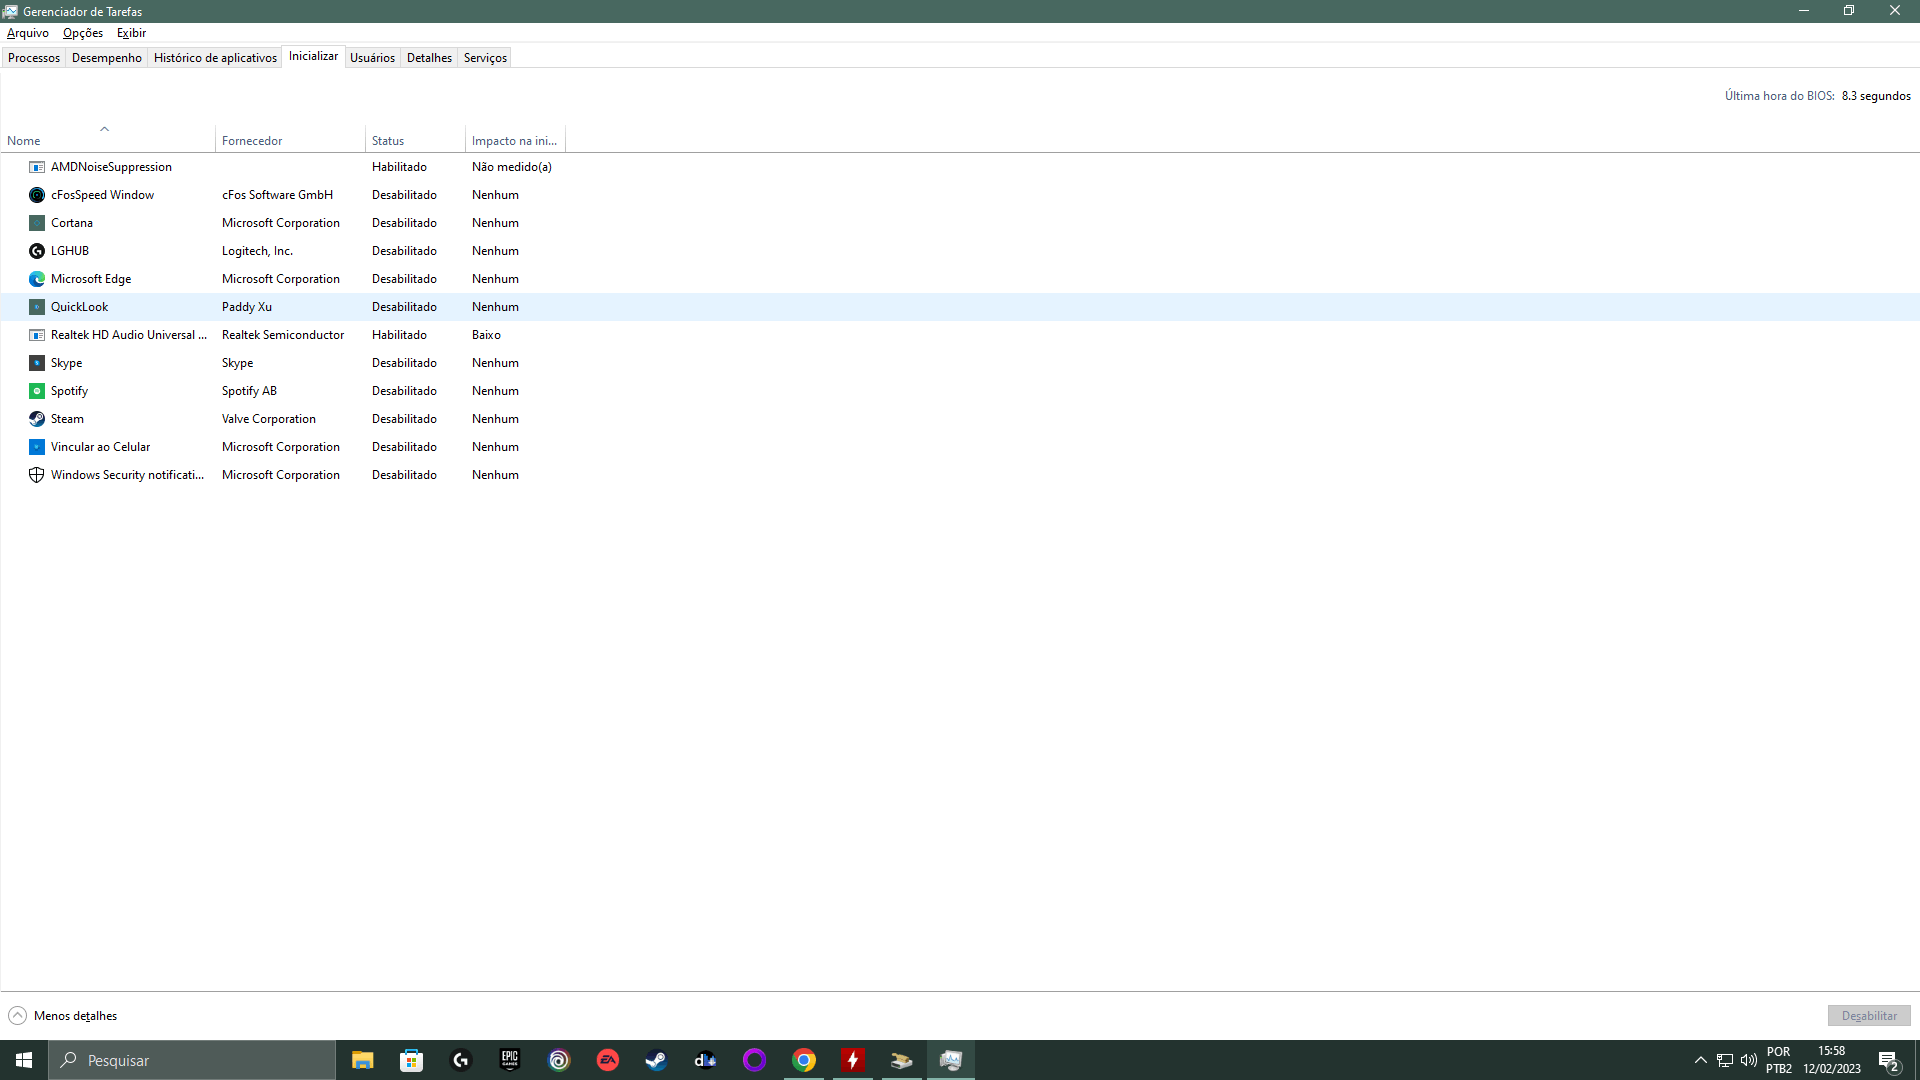Click Desabilitado status in Skype row
Screen dimensions: 1920x1080
coord(404,363)
